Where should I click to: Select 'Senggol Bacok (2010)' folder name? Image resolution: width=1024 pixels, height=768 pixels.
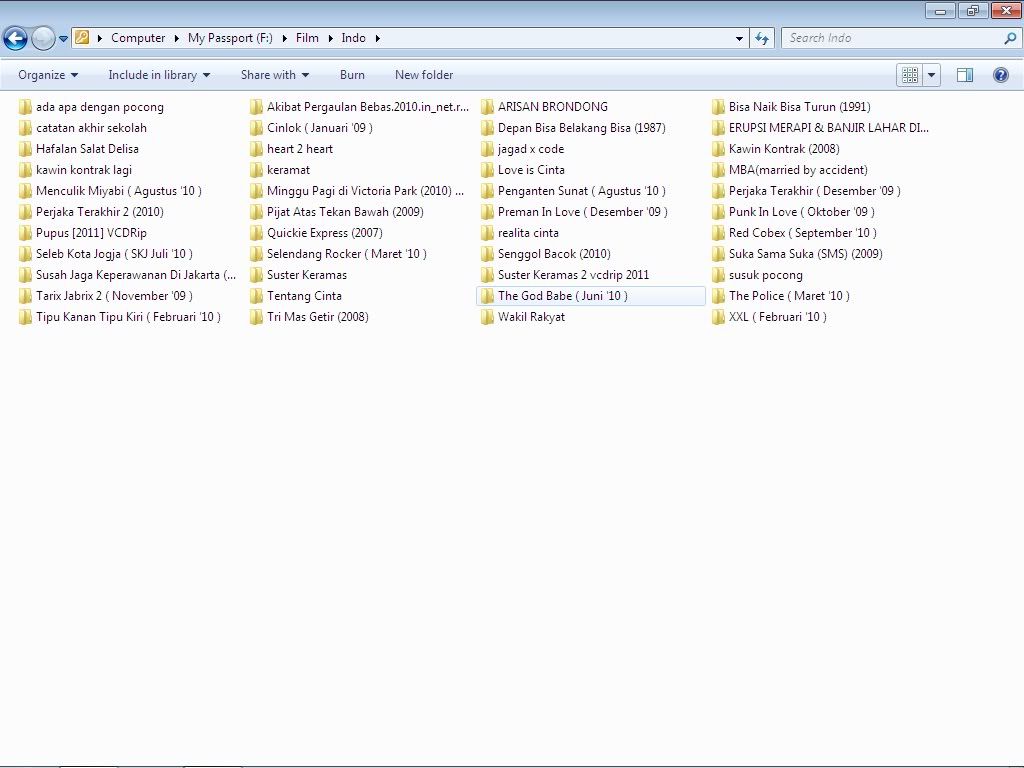coord(554,254)
